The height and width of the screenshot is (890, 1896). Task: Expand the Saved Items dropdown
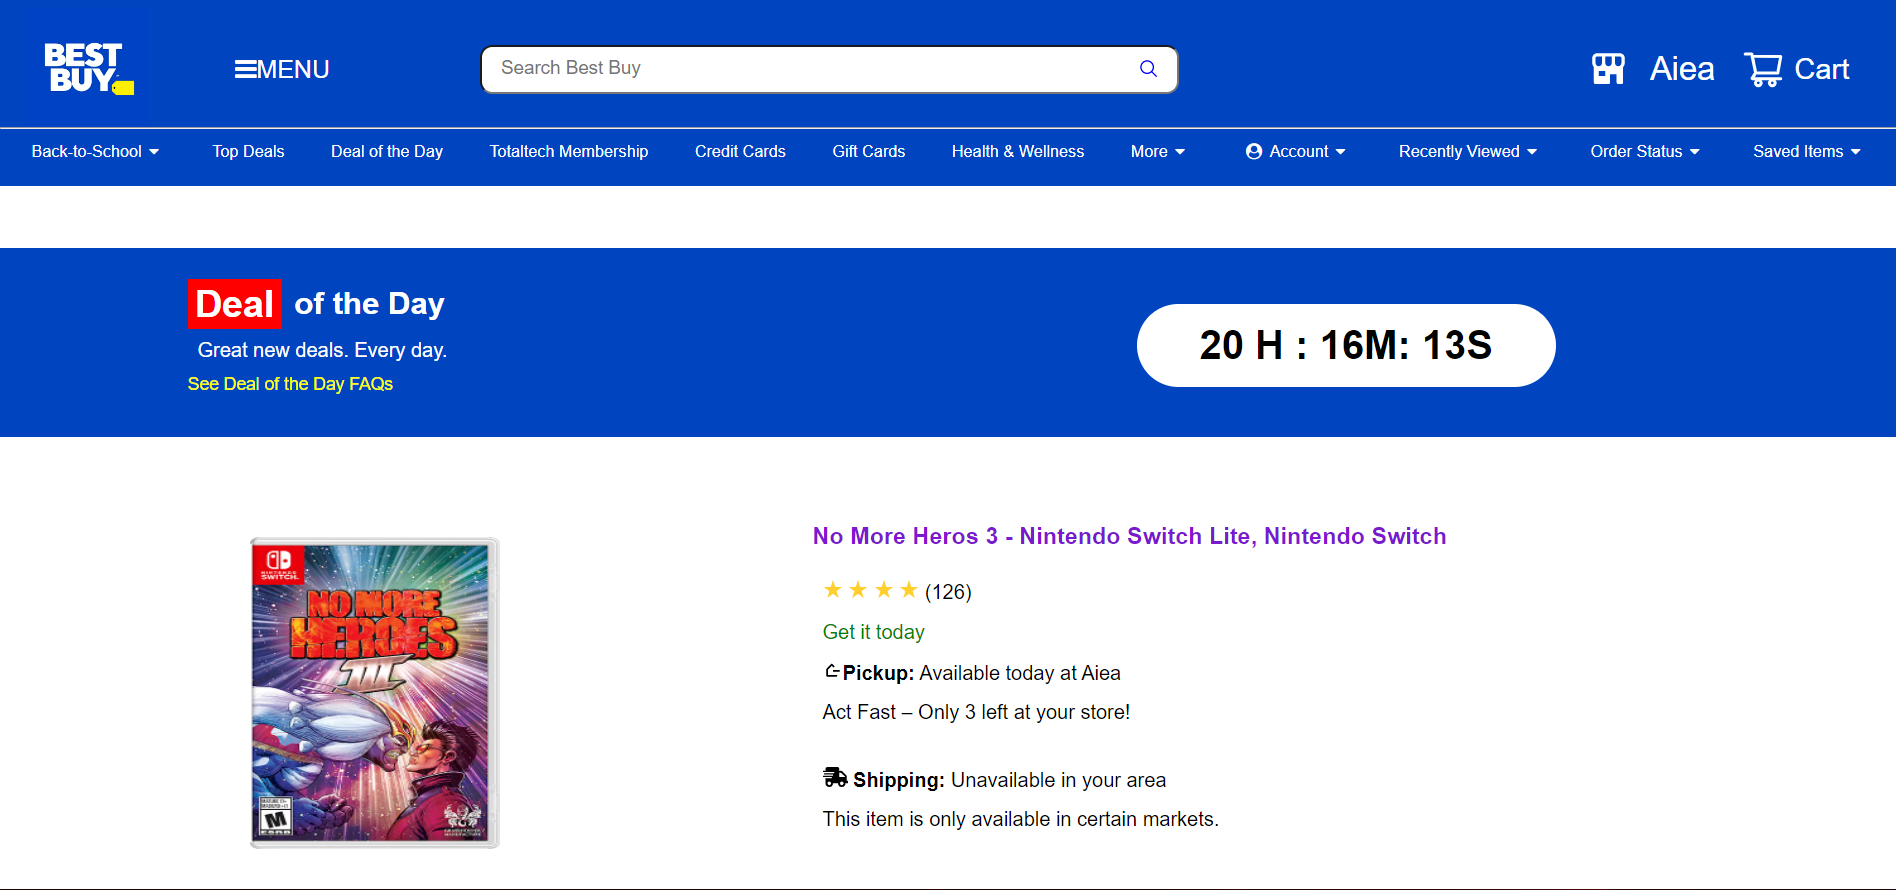tap(1807, 151)
